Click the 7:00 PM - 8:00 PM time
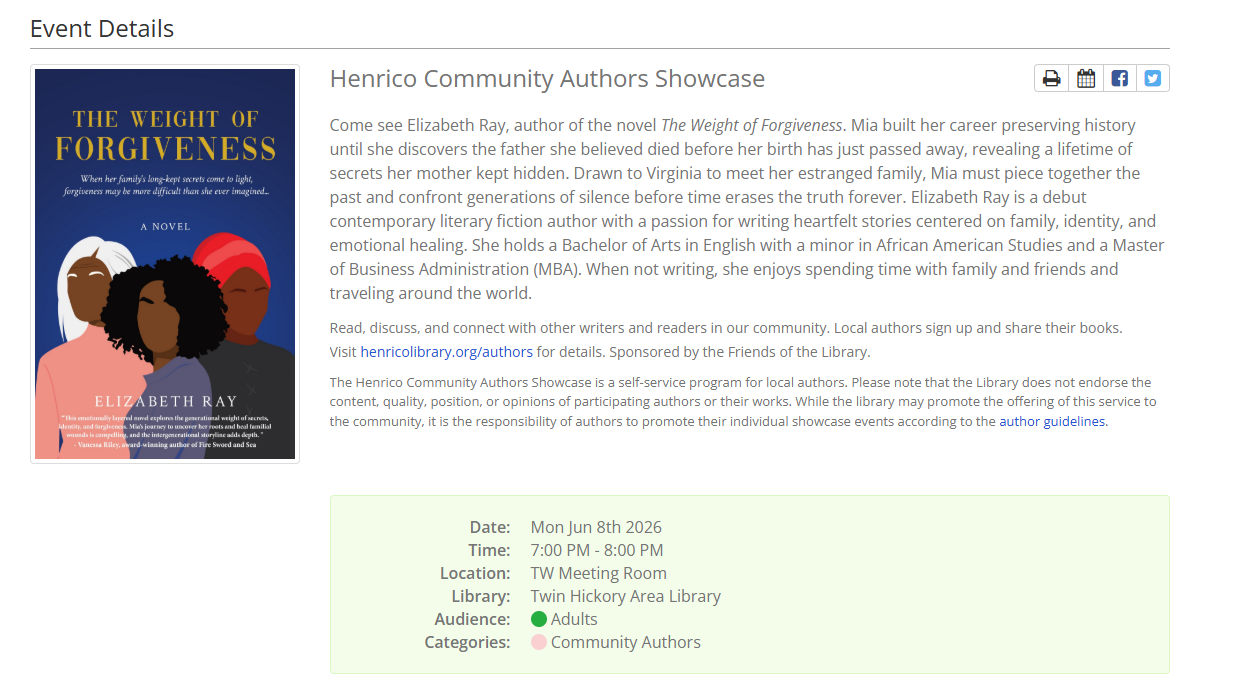The image size is (1252, 687). tap(596, 550)
